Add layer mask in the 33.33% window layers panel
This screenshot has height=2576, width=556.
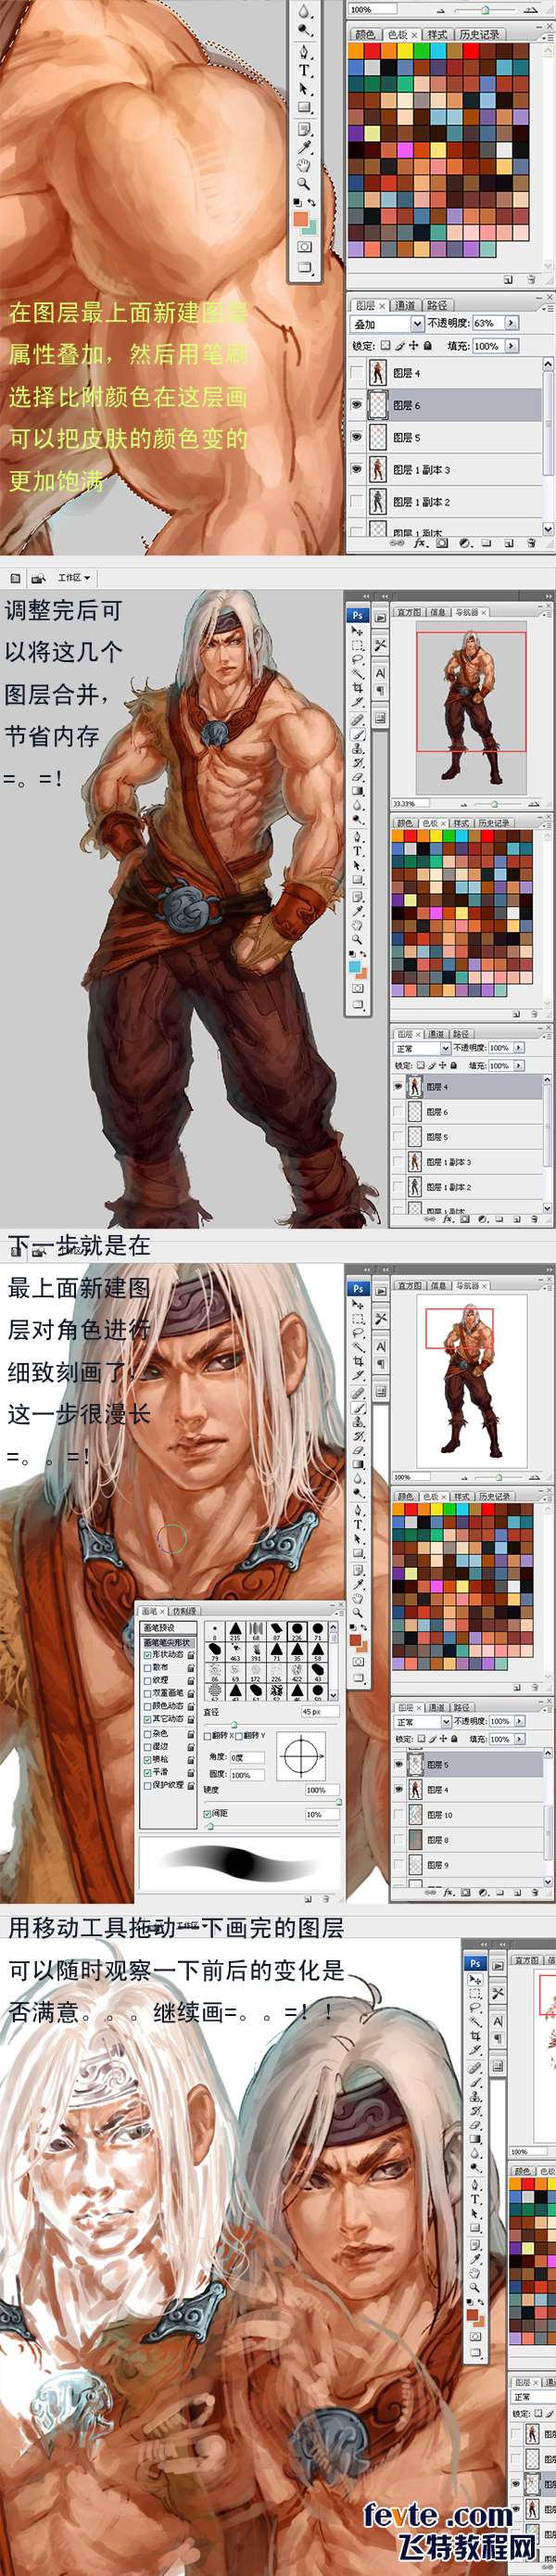click(x=465, y=1219)
